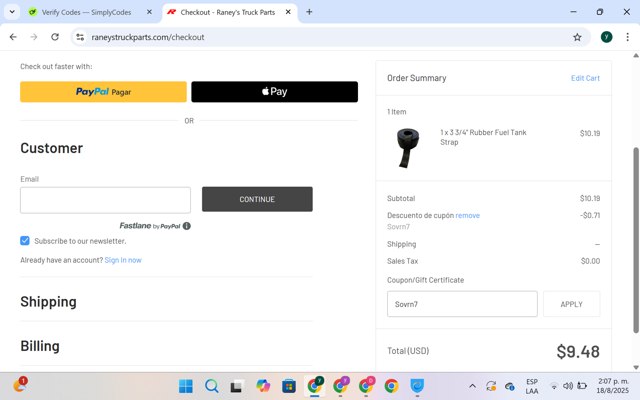Image resolution: width=640 pixels, height=400 pixels.
Task: Open Microsoft Store from taskbar
Action: (x=289, y=386)
